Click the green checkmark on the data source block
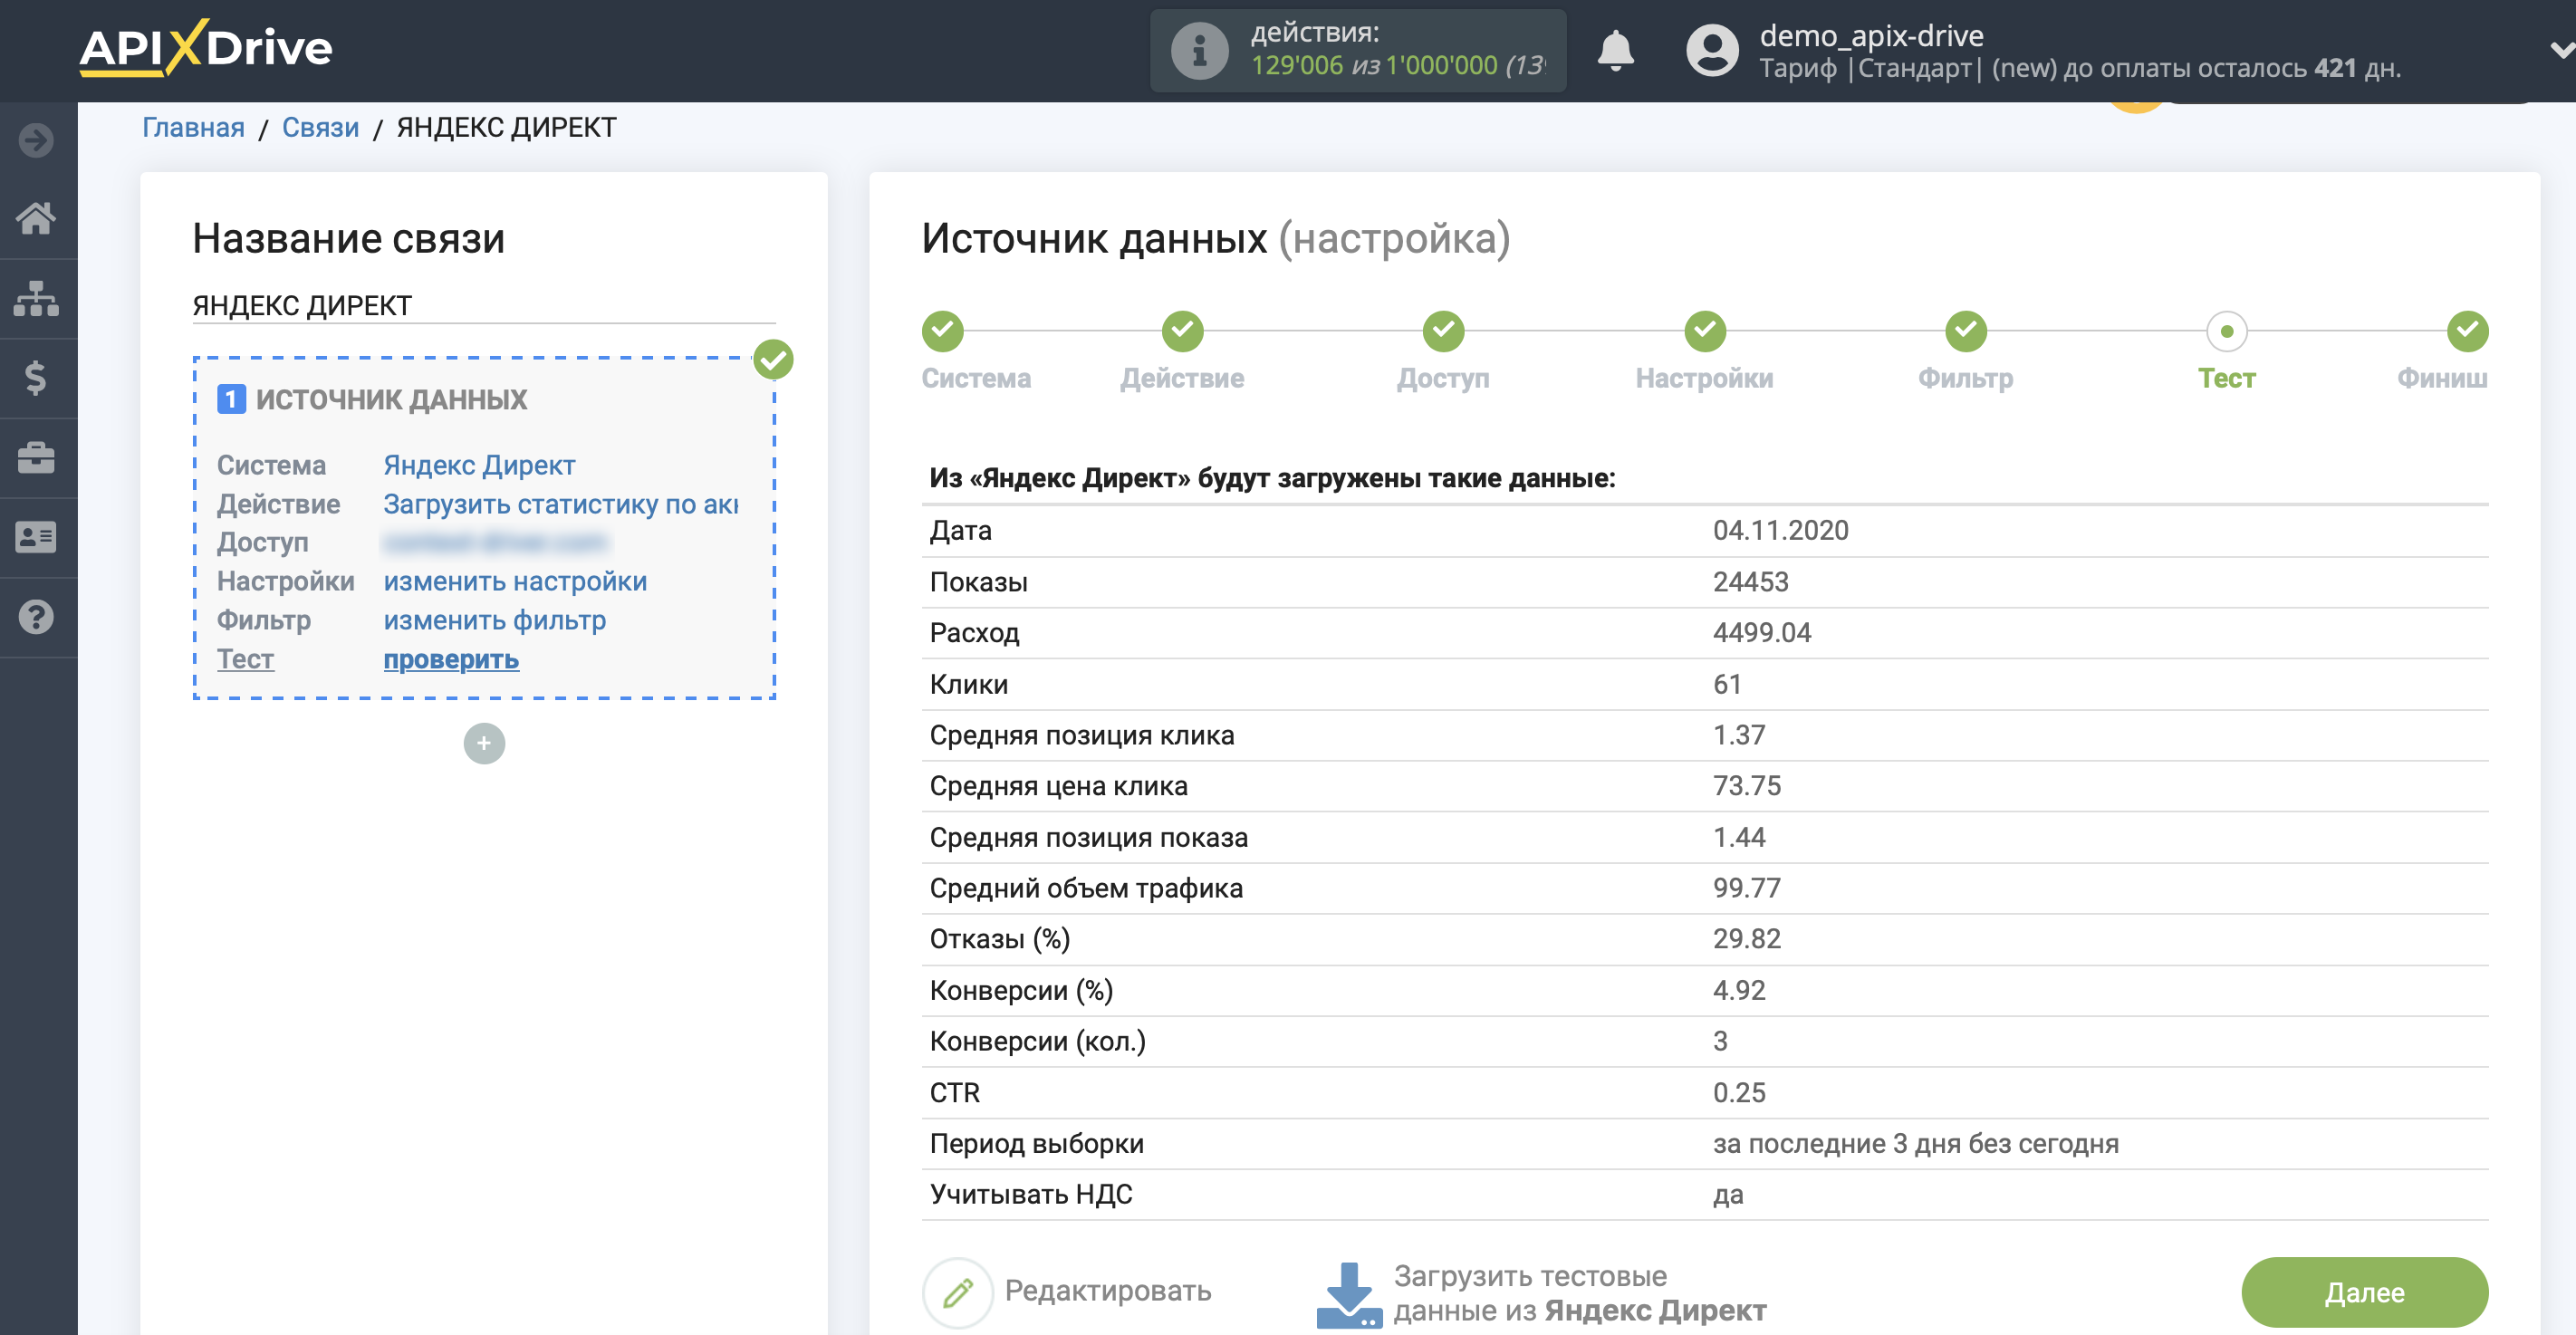This screenshot has height=1335, width=2576. click(773, 359)
